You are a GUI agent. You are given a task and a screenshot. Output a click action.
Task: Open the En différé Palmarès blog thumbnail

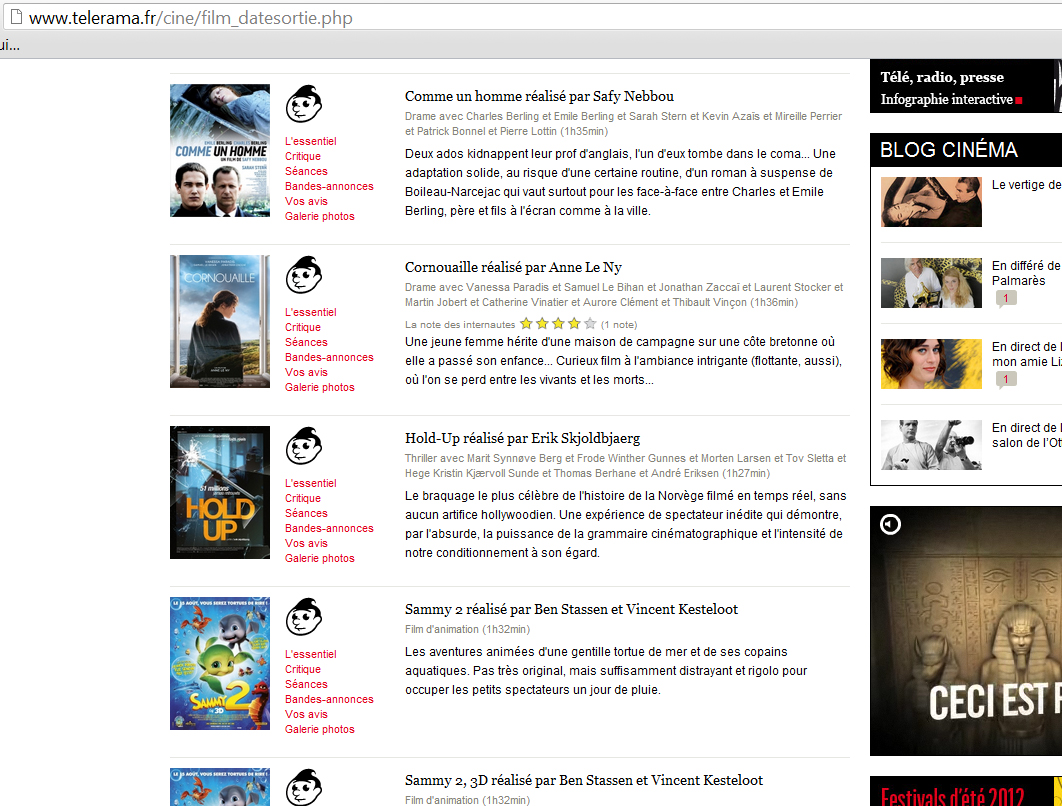pyautogui.click(x=931, y=282)
